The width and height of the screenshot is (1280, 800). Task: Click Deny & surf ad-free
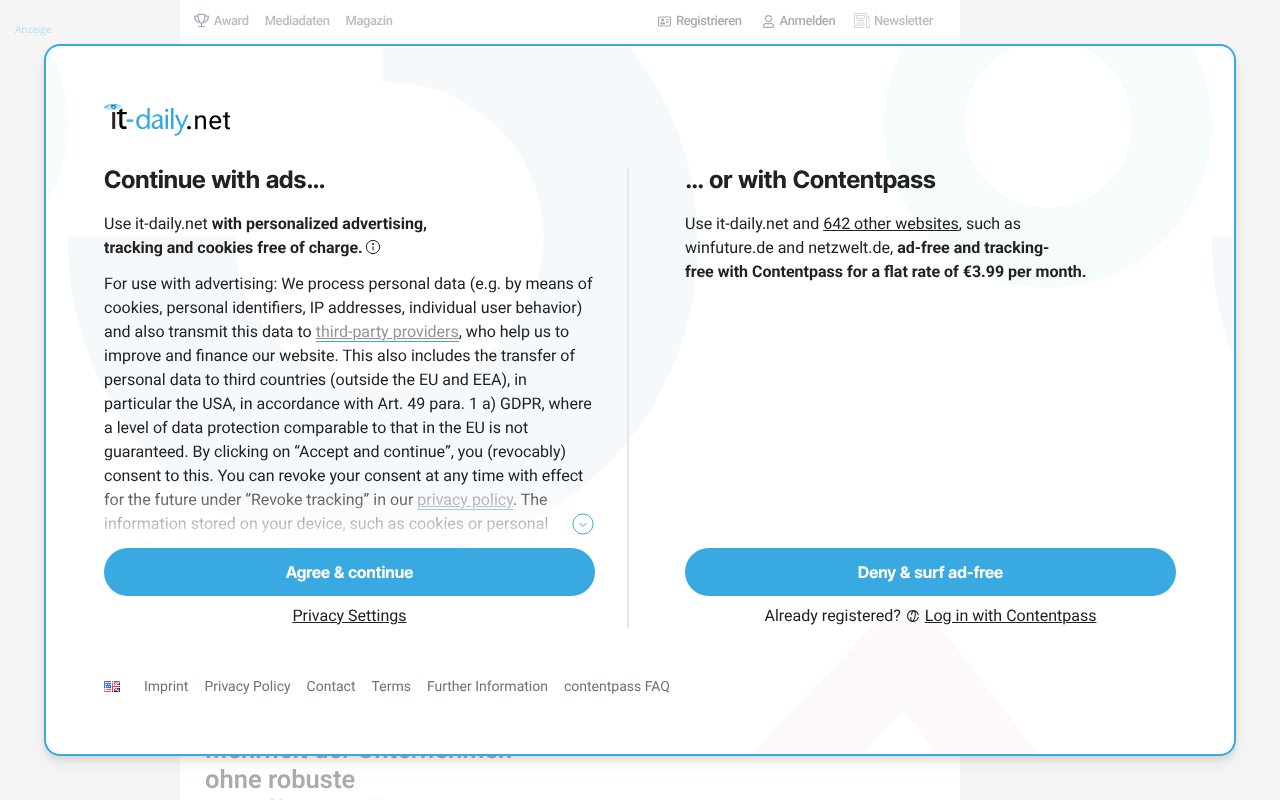point(930,572)
